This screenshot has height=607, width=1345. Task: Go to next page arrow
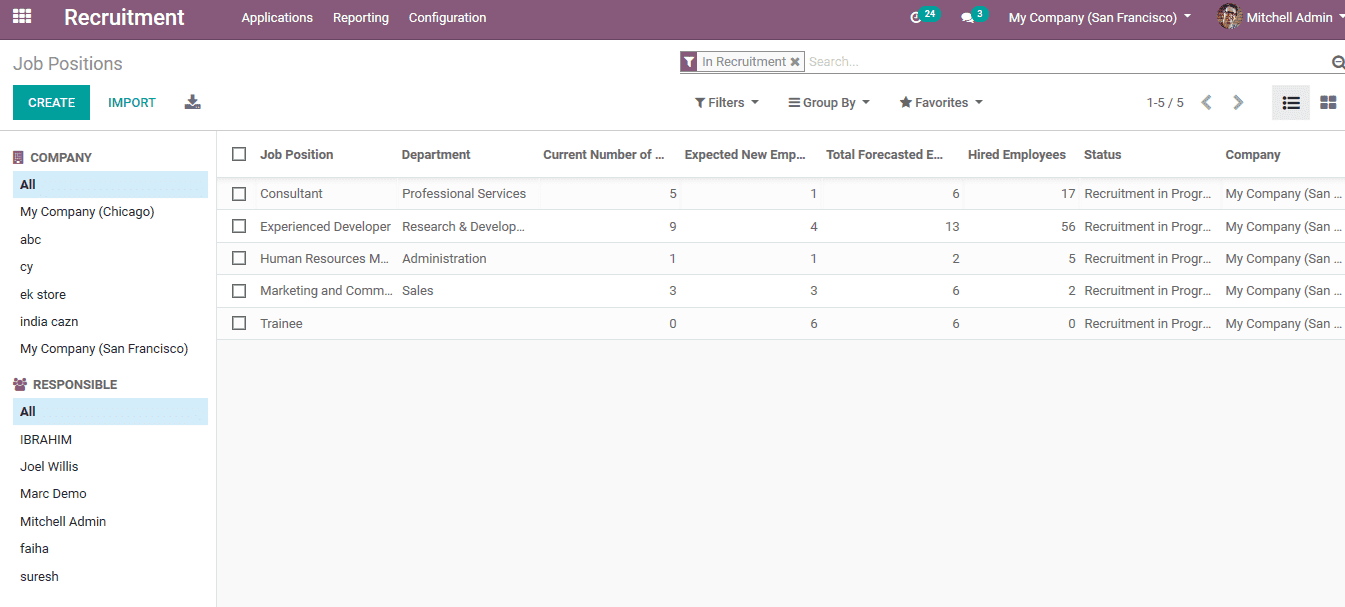click(1238, 103)
